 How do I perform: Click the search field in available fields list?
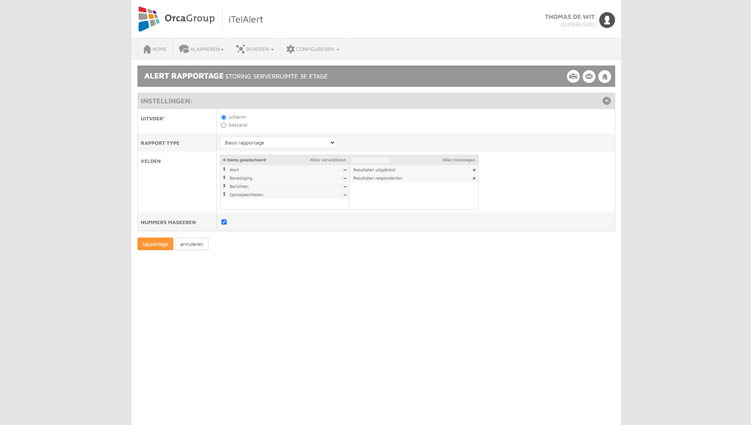click(x=371, y=160)
